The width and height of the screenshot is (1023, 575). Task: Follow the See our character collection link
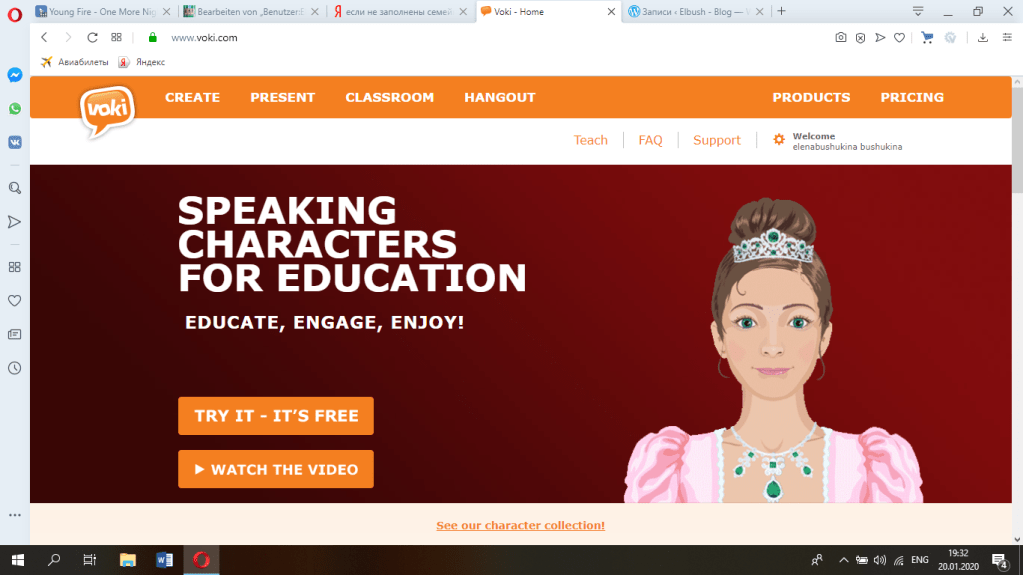click(520, 525)
